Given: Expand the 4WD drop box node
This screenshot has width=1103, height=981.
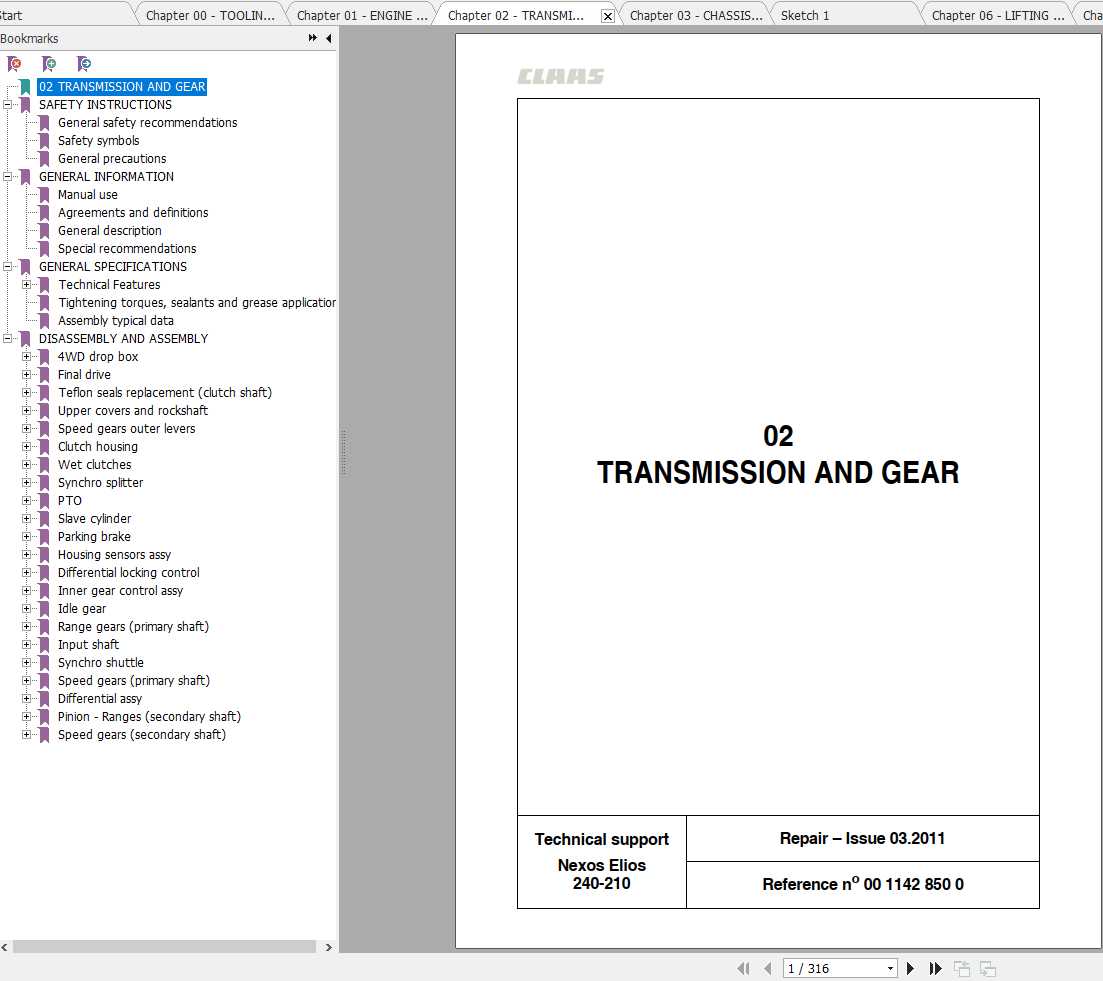Looking at the screenshot, I should [26, 357].
